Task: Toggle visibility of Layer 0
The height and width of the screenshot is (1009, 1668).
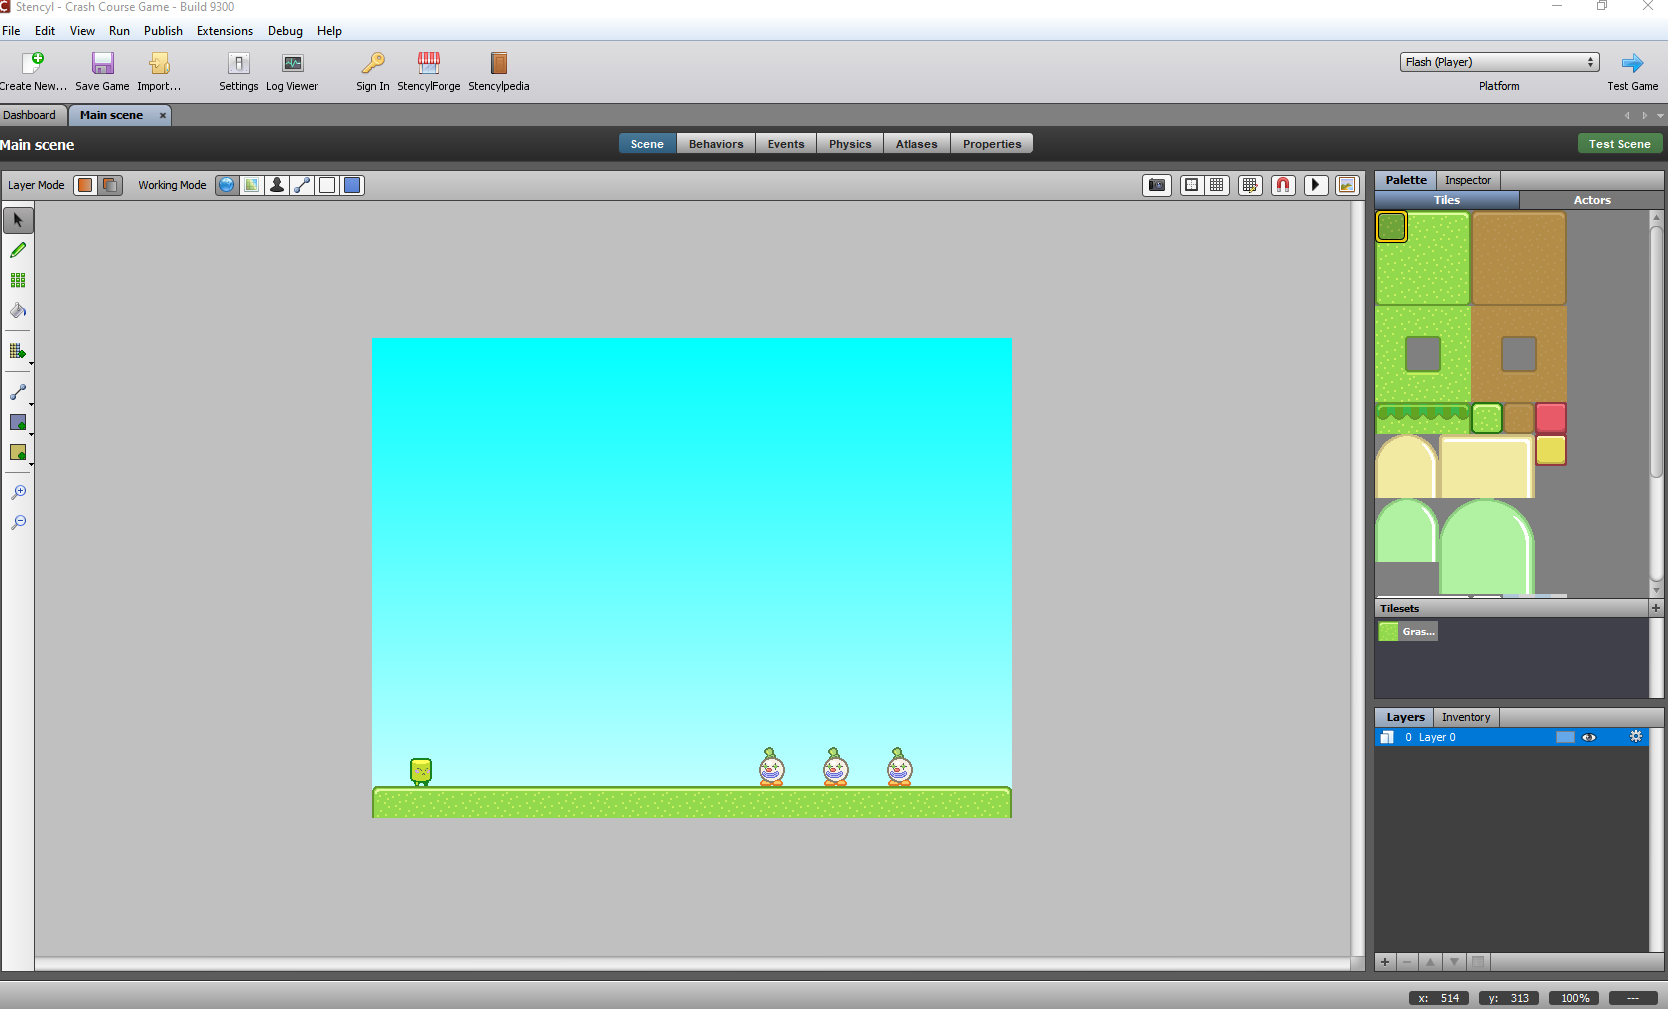Action: tap(1591, 737)
